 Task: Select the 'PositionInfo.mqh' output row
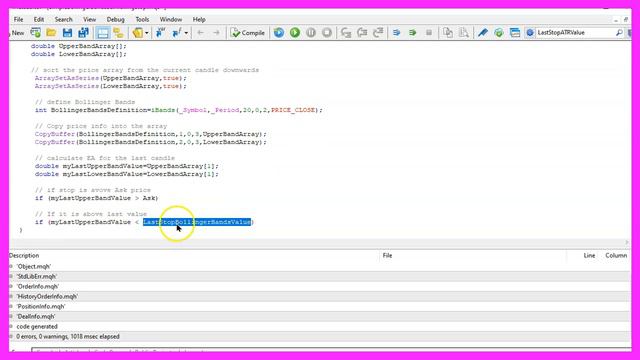pyautogui.click(x=320, y=307)
